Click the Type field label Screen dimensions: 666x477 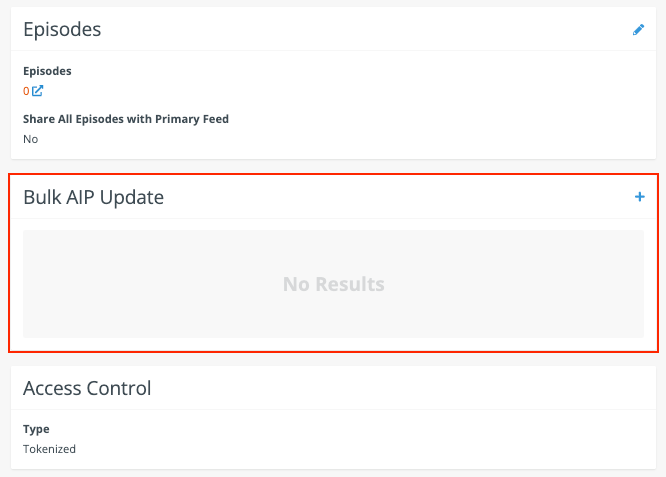(x=36, y=429)
